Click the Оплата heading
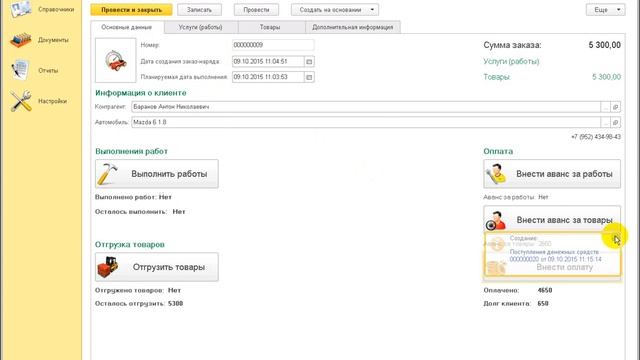 click(x=498, y=151)
